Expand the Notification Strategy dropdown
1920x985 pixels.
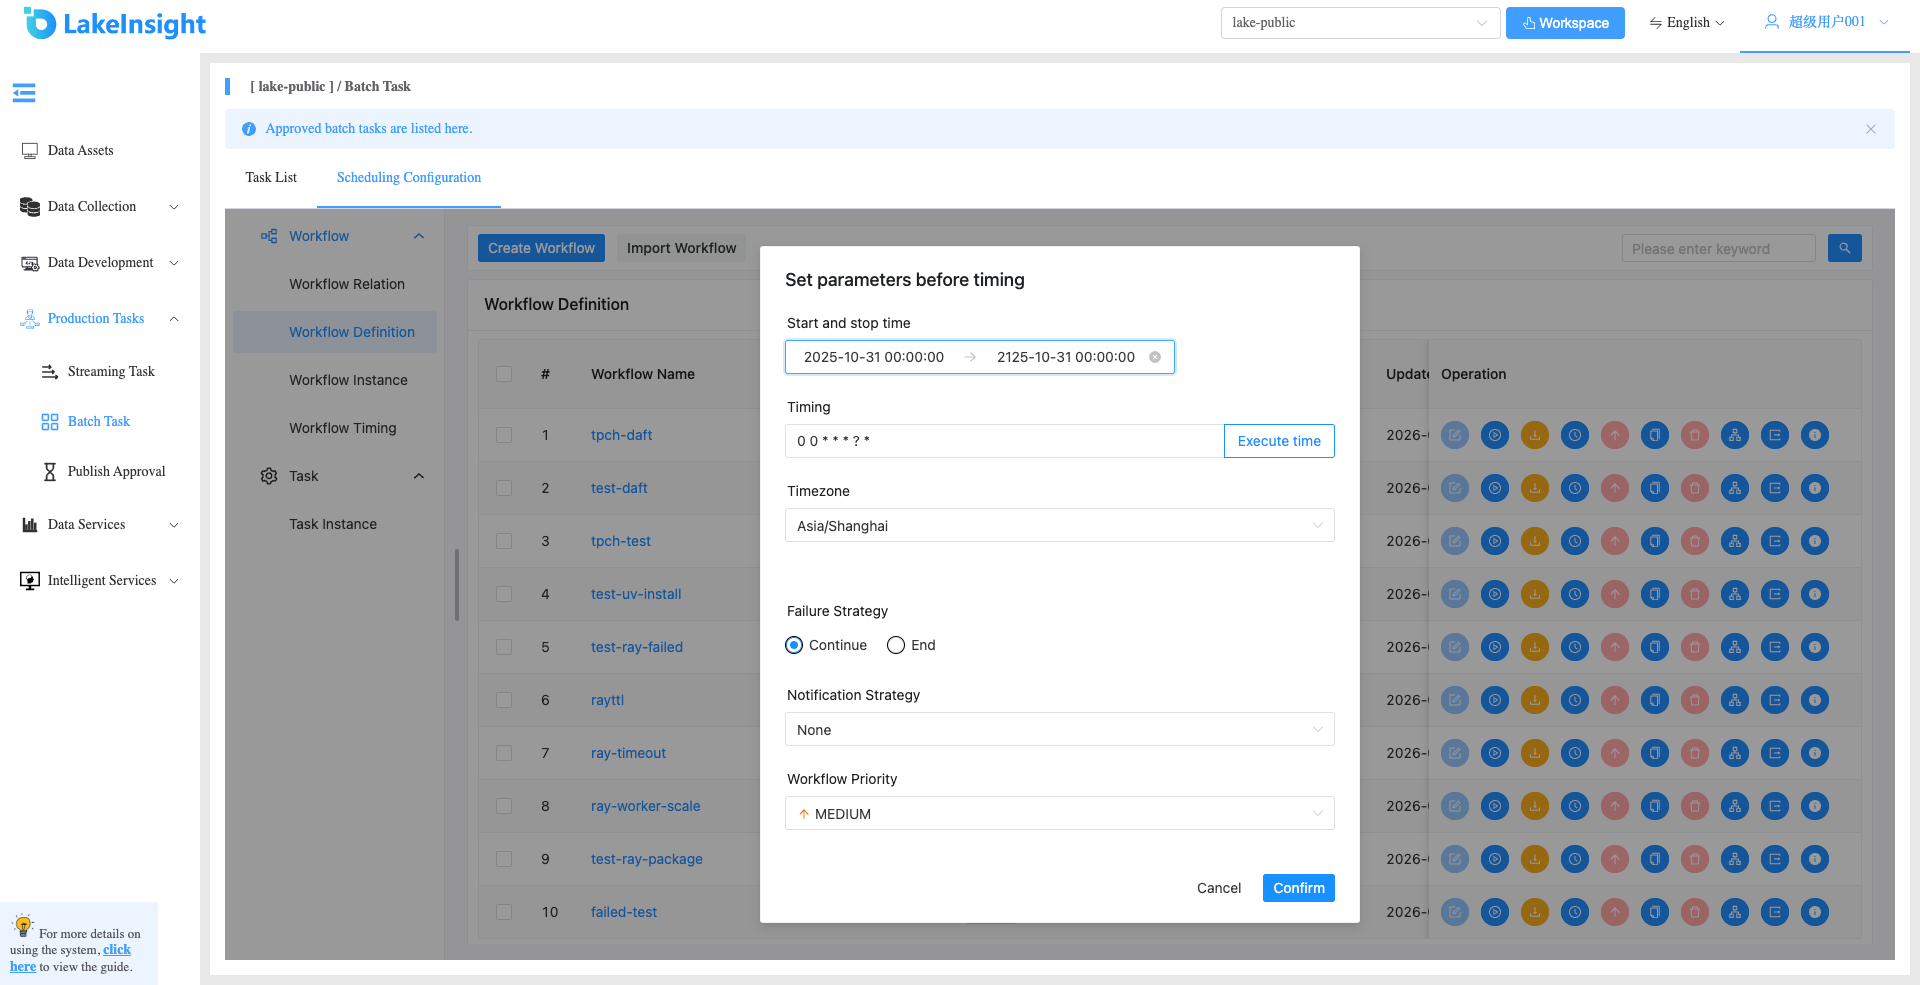(x=1059, y=729)
